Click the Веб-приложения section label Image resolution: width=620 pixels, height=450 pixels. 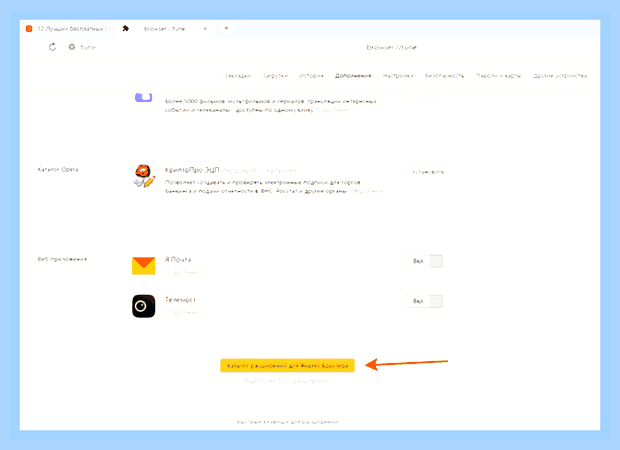click(62, 259)
